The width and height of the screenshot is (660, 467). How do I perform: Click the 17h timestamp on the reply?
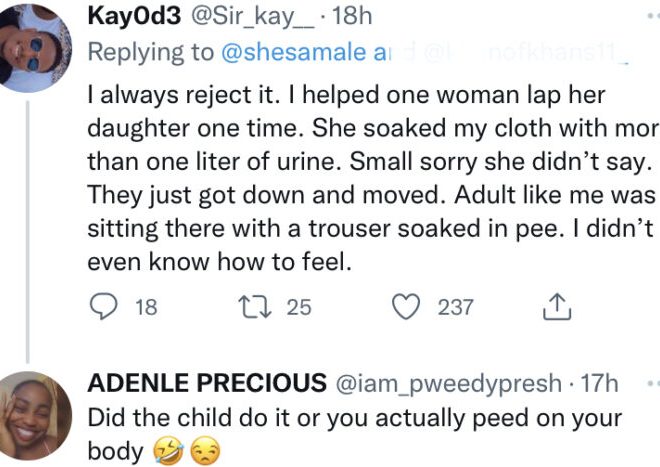(599, 383)
